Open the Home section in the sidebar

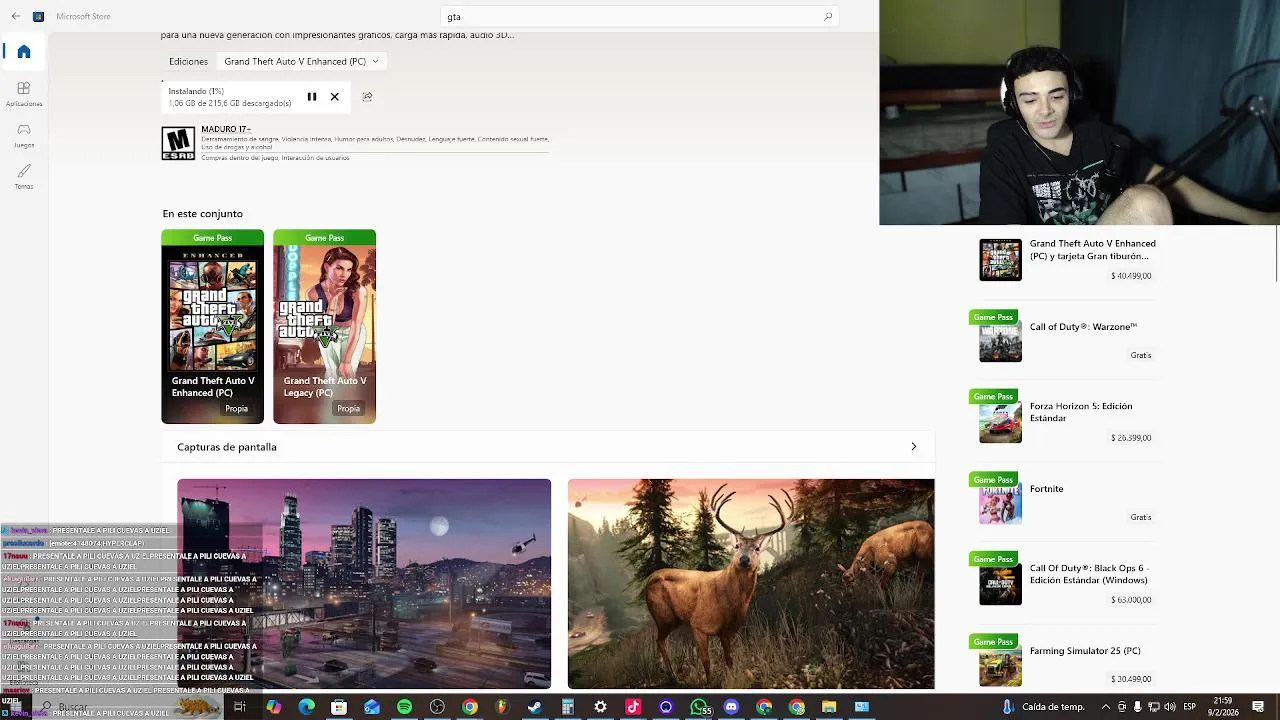(x=24, y=52)
